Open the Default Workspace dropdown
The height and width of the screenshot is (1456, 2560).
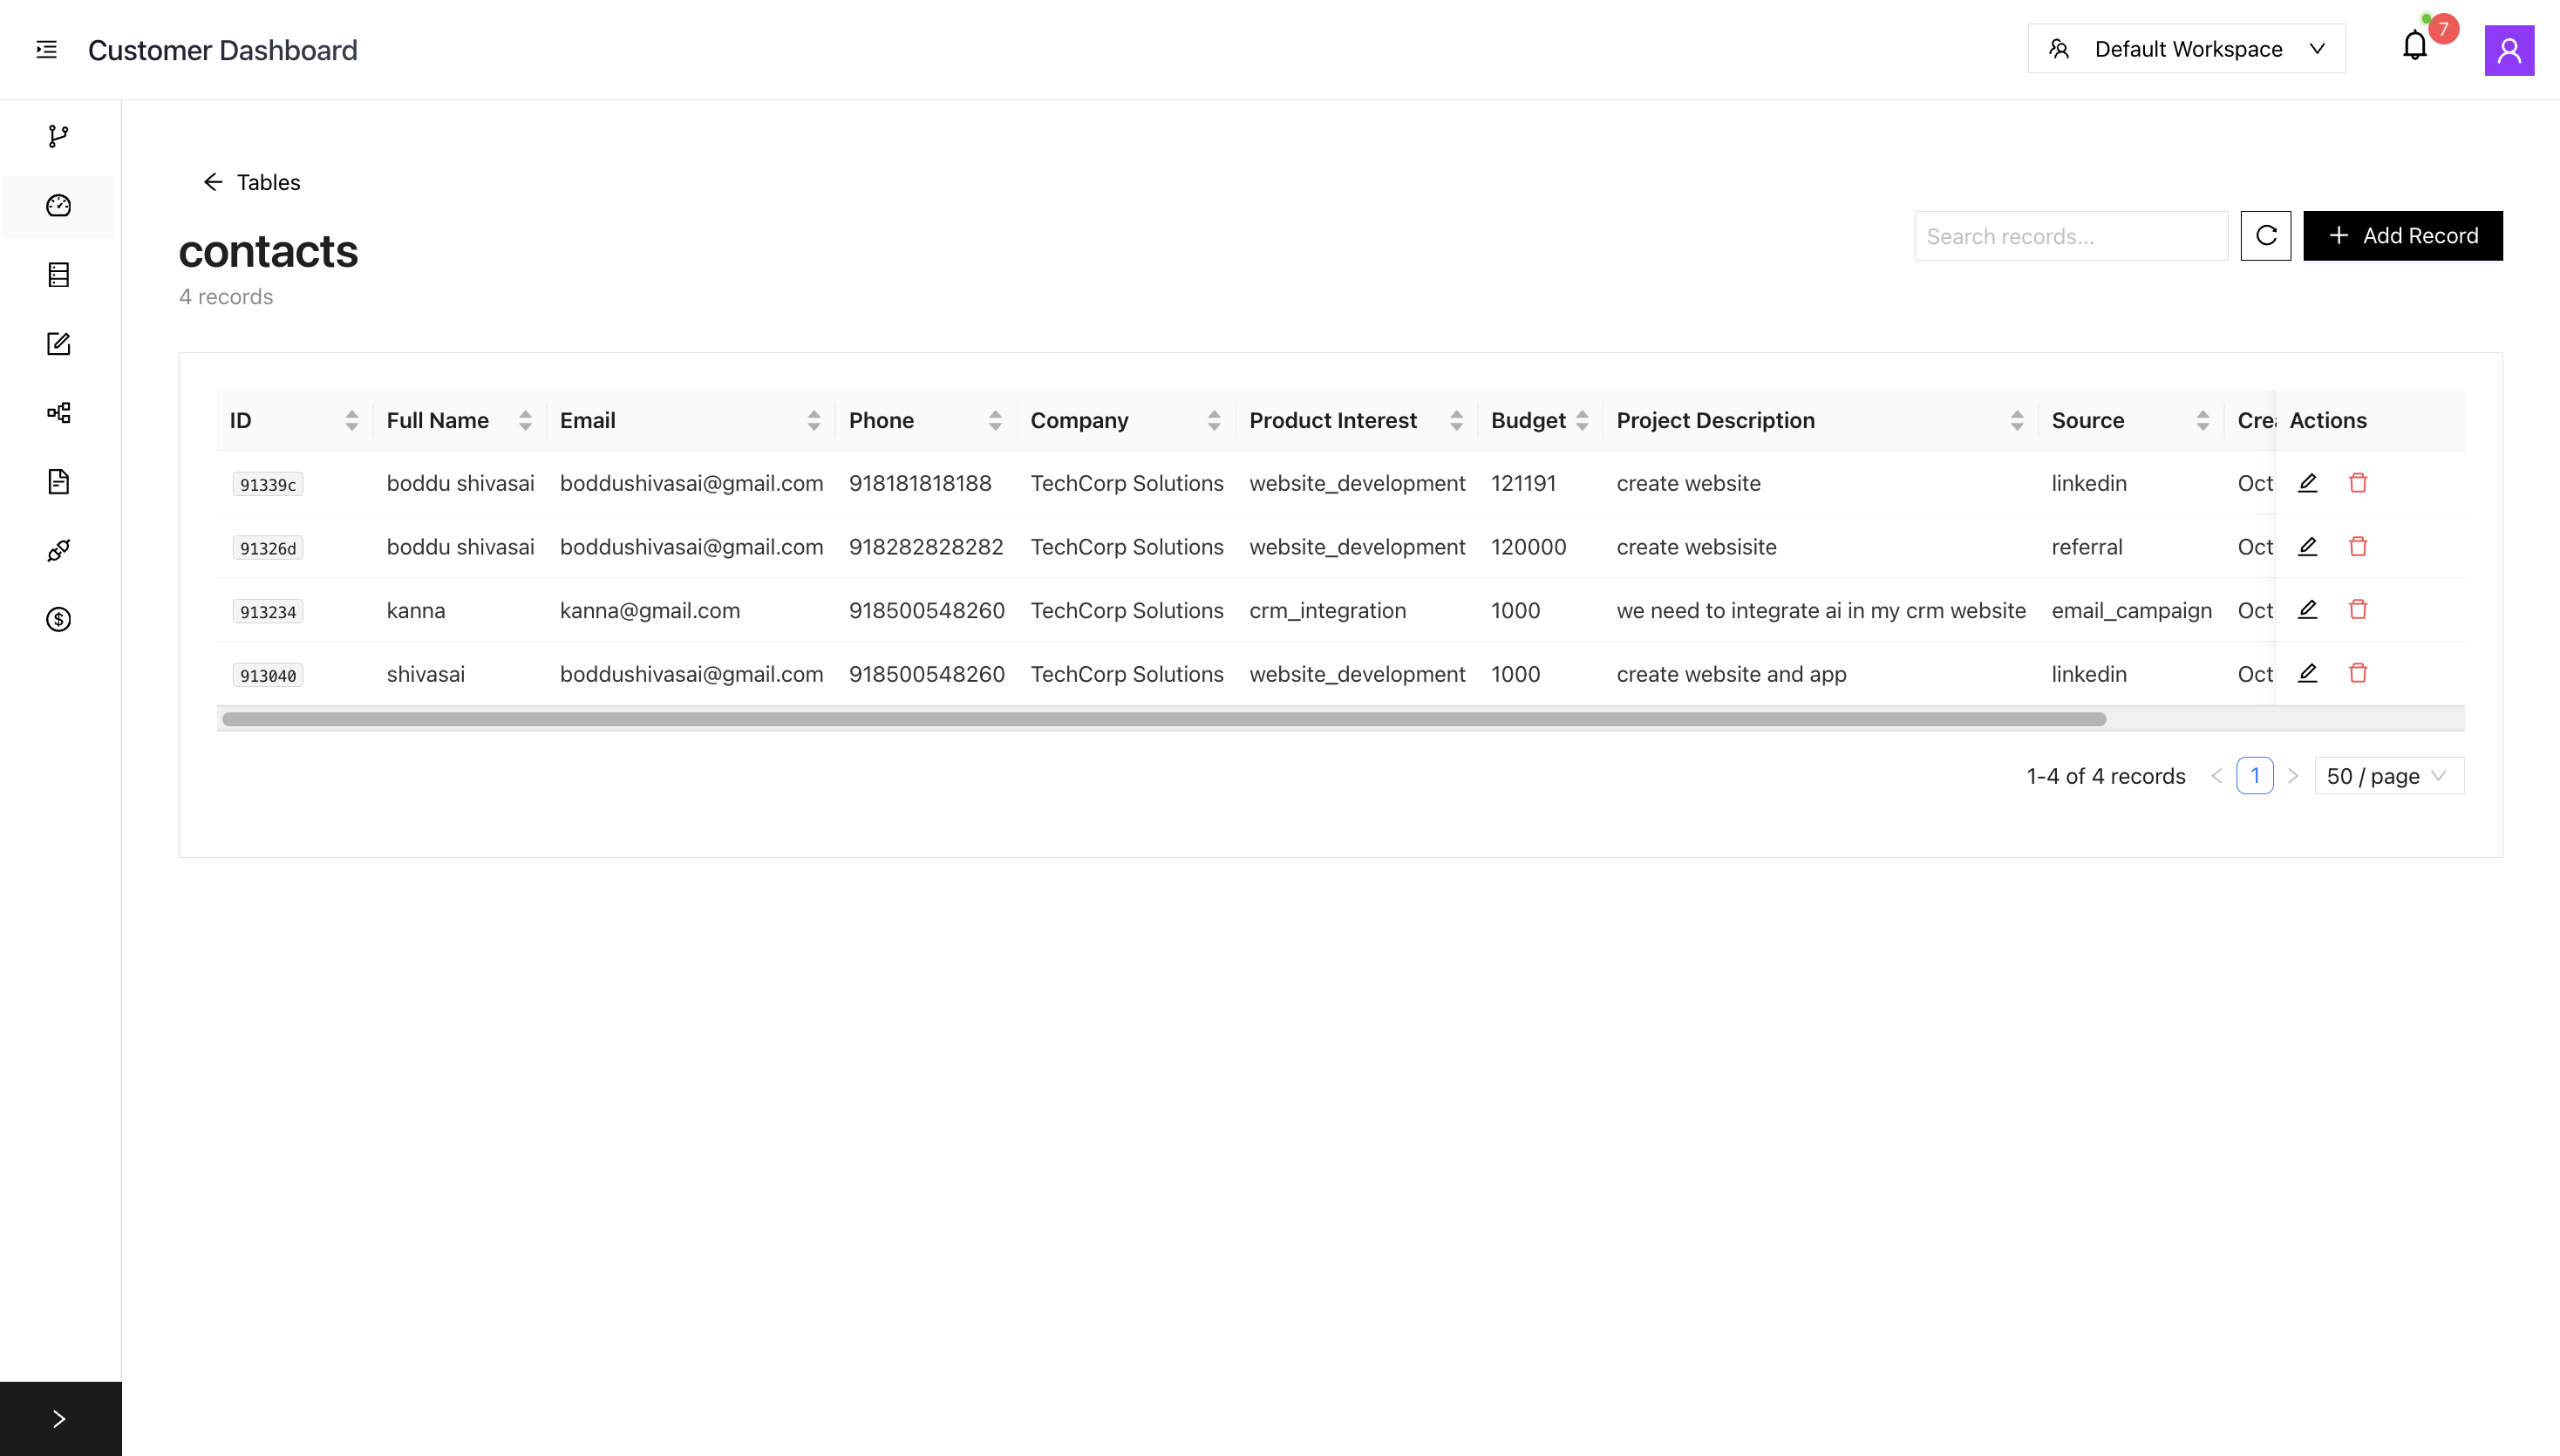click(x=2186, y=49)
